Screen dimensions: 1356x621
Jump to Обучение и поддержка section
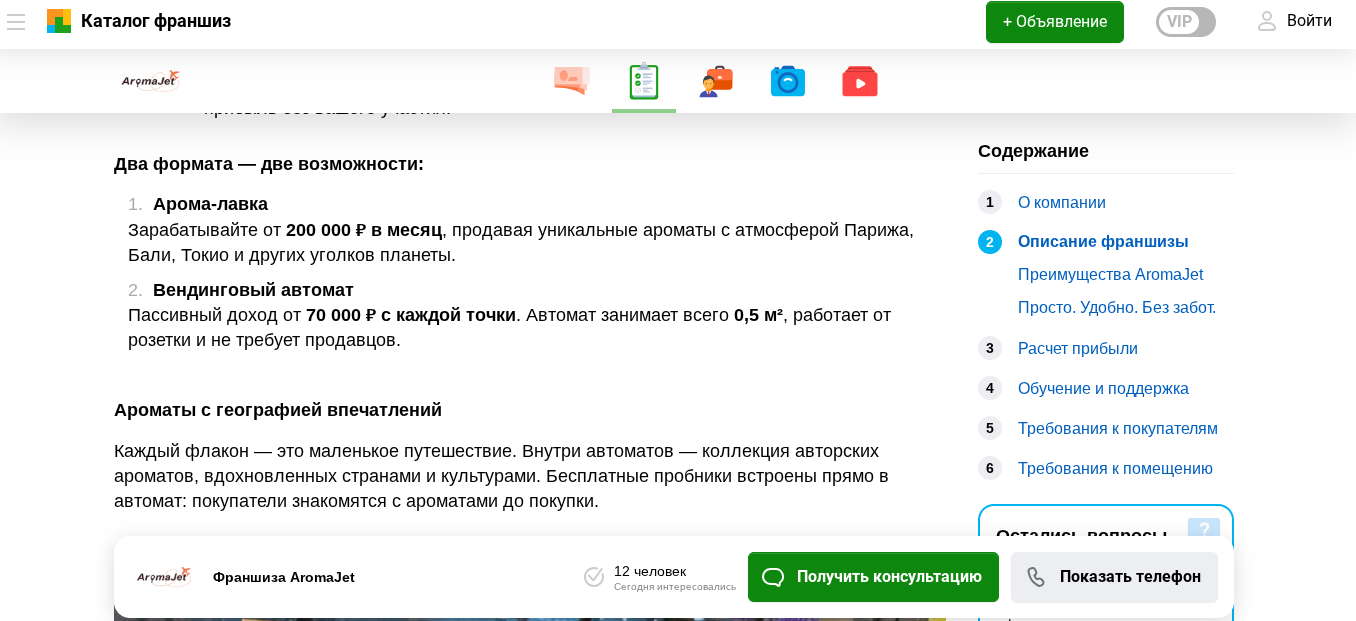coord(1103,389)
